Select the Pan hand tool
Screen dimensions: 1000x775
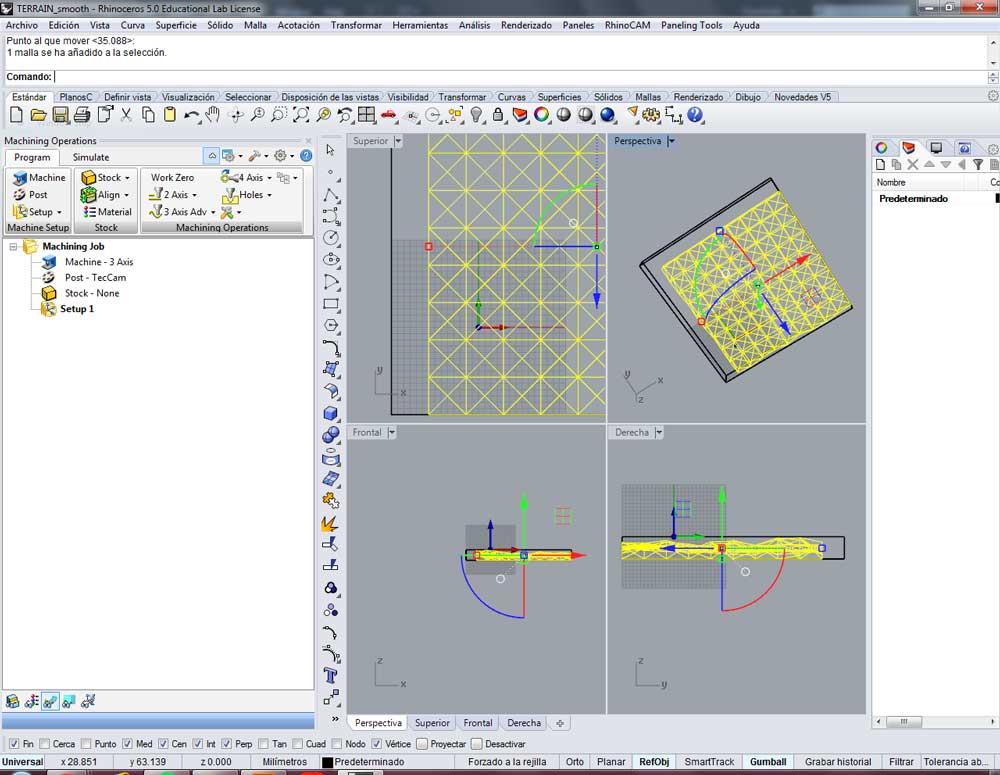point(212,115)
